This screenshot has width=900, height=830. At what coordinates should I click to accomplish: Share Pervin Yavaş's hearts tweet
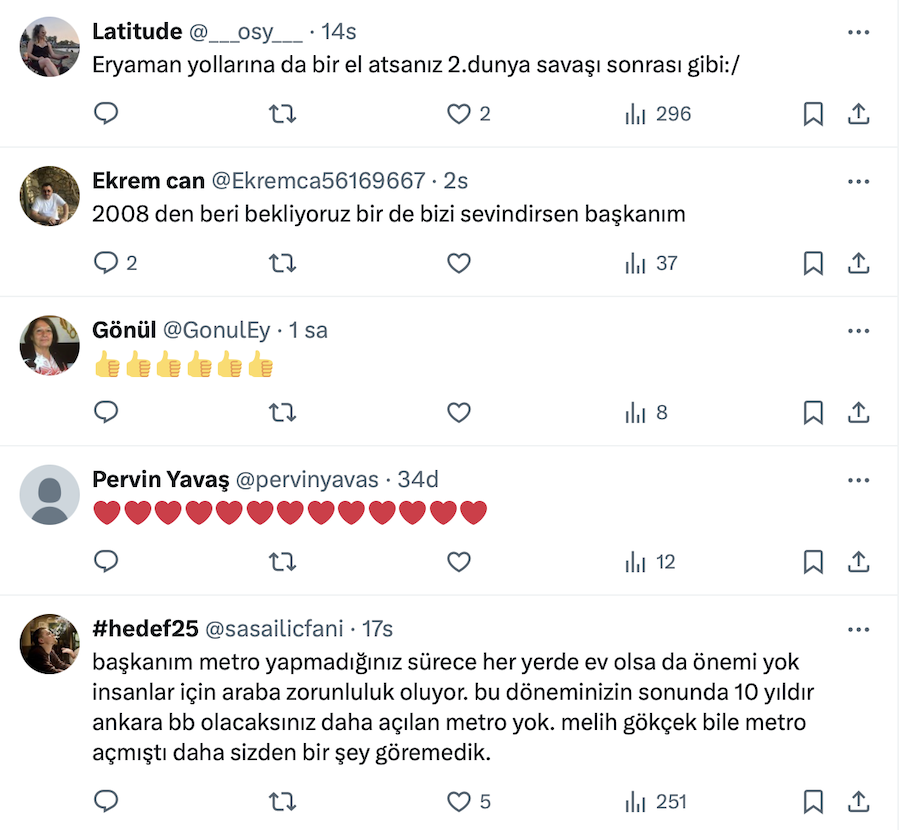pyautogui.click(x=858, y=562)
